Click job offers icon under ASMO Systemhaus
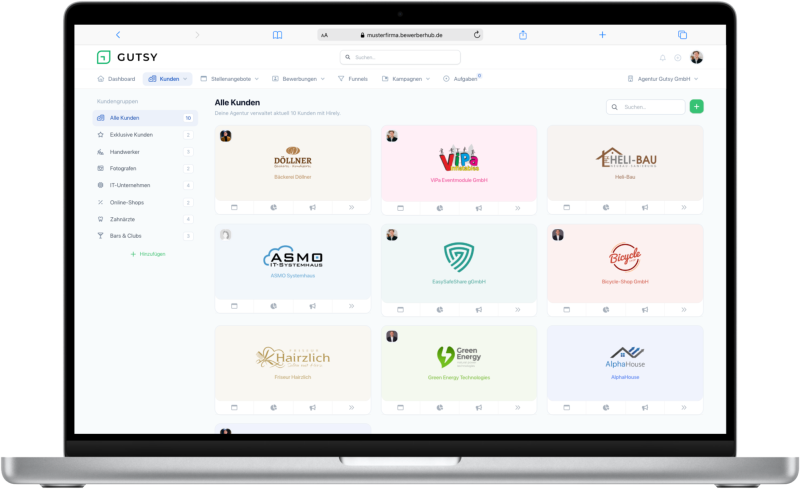The image size is (800, 489). point(234,306)
